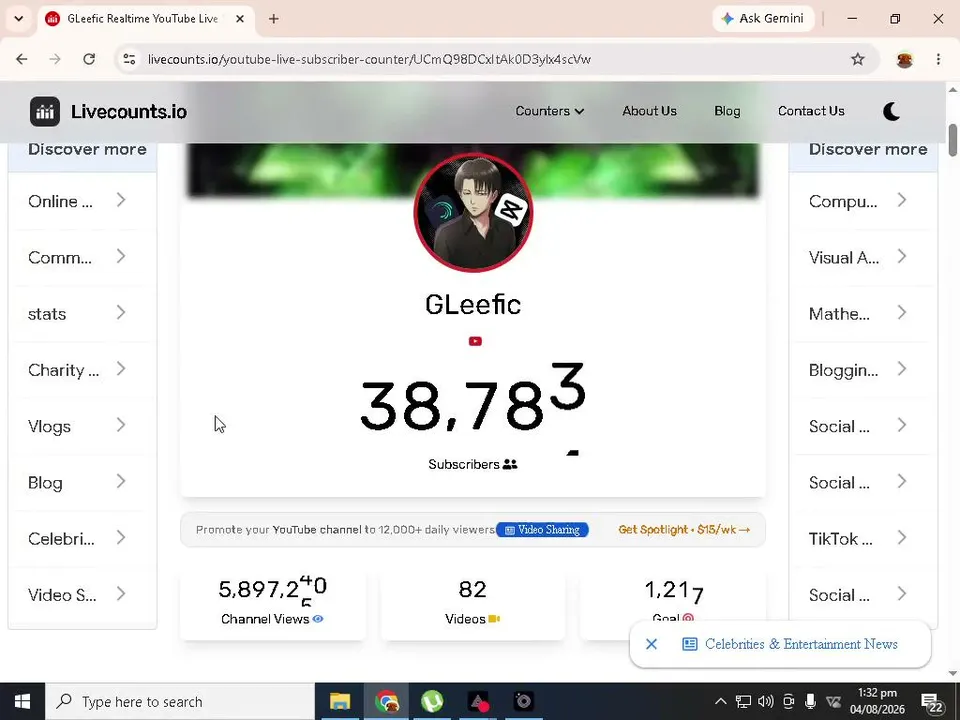Expand the Comm... category chevron
The width and height of the screenshot is (960, 720).
click(121, 257)
